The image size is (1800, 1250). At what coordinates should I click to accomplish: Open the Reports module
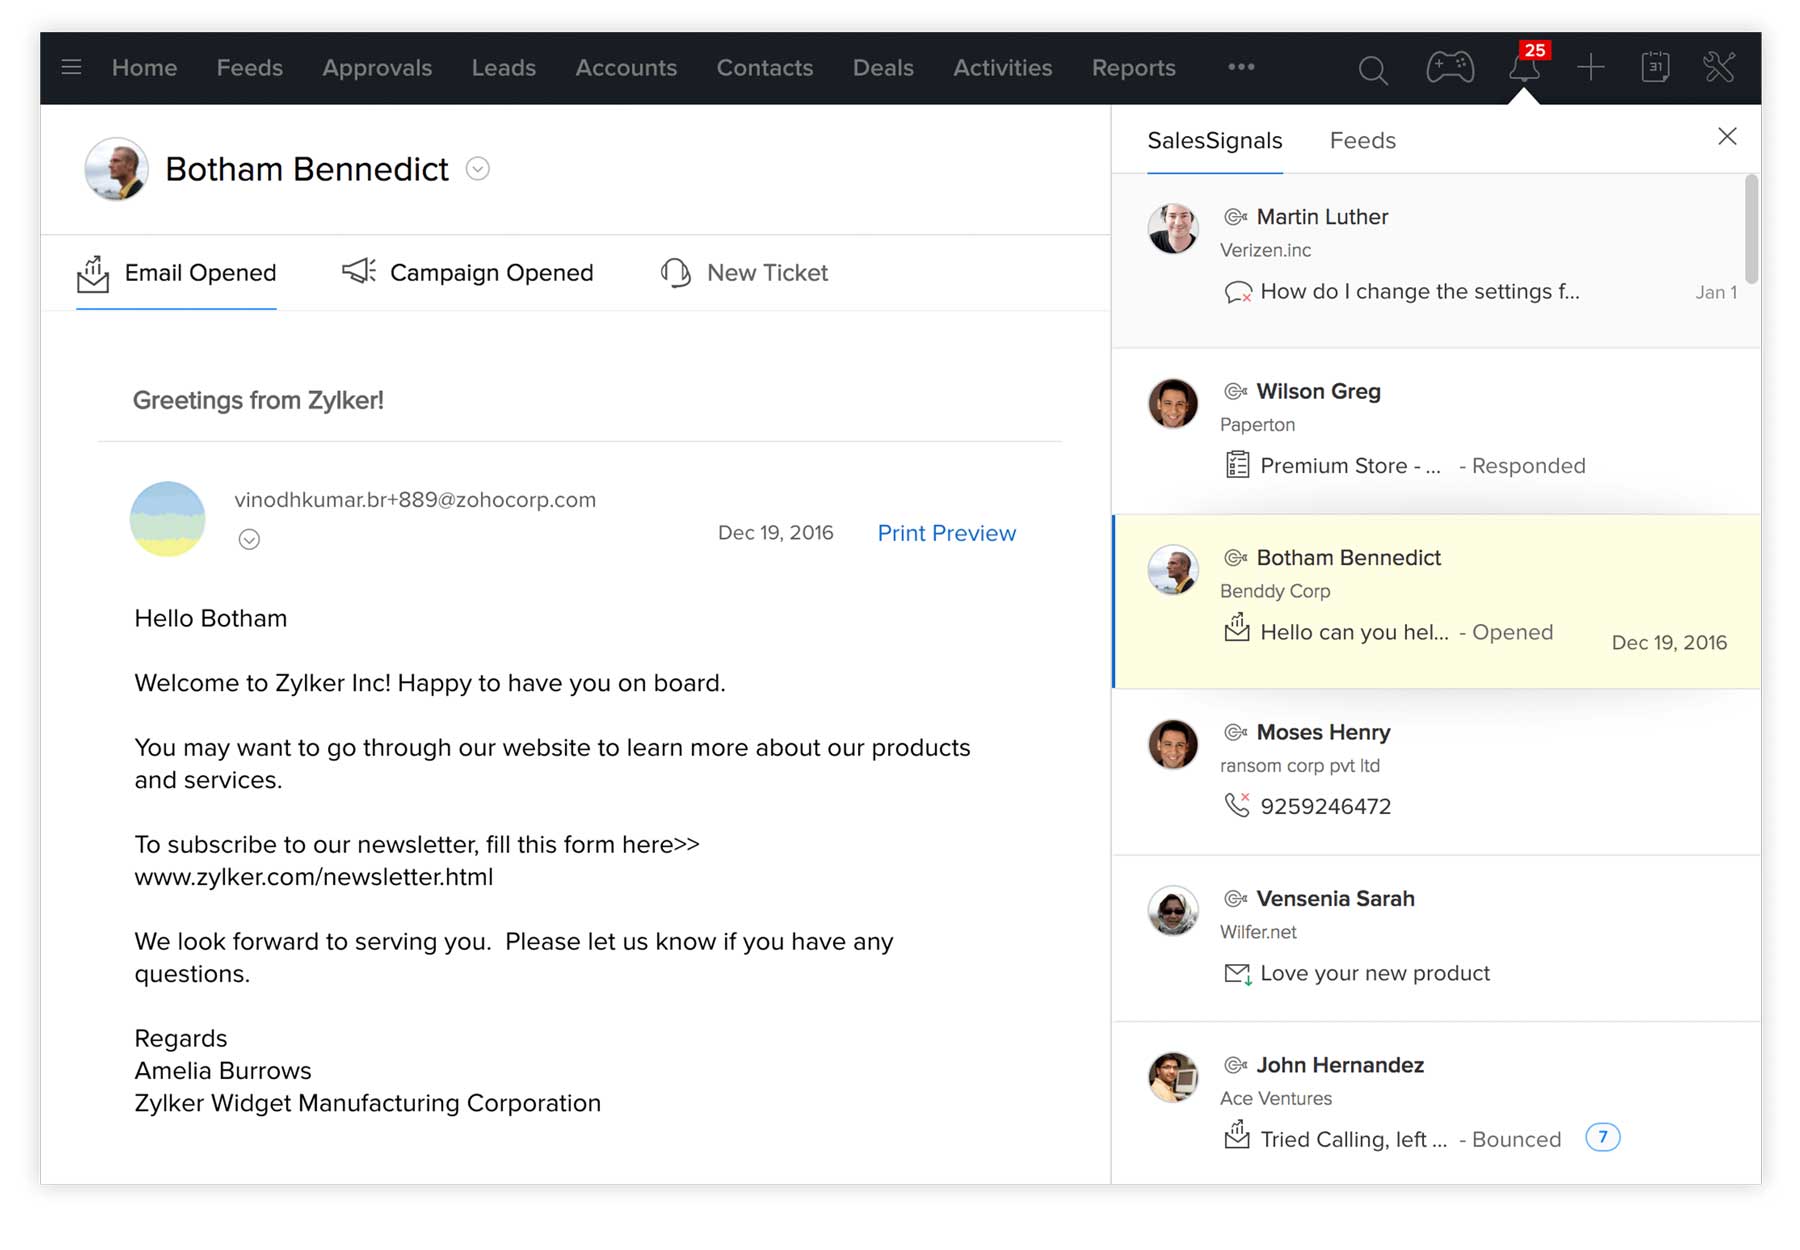point(1133,68)
